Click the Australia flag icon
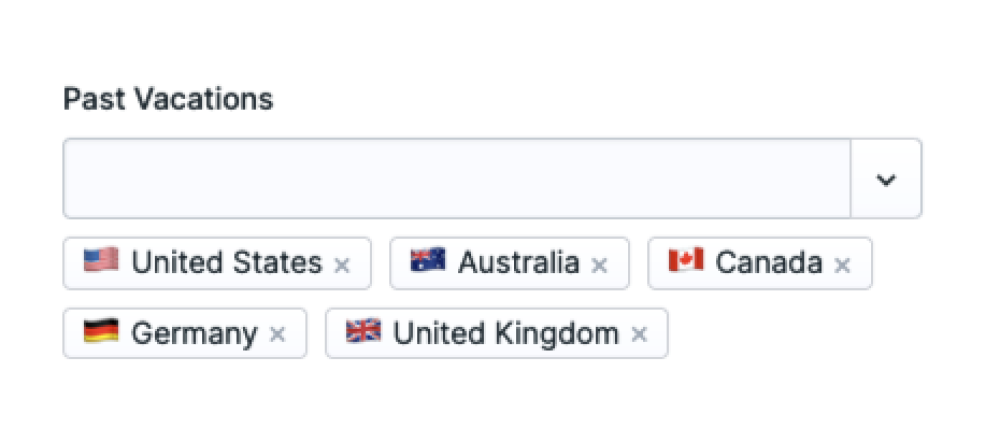The width and height of the screenshot is (1000, 431). point(427,262)
